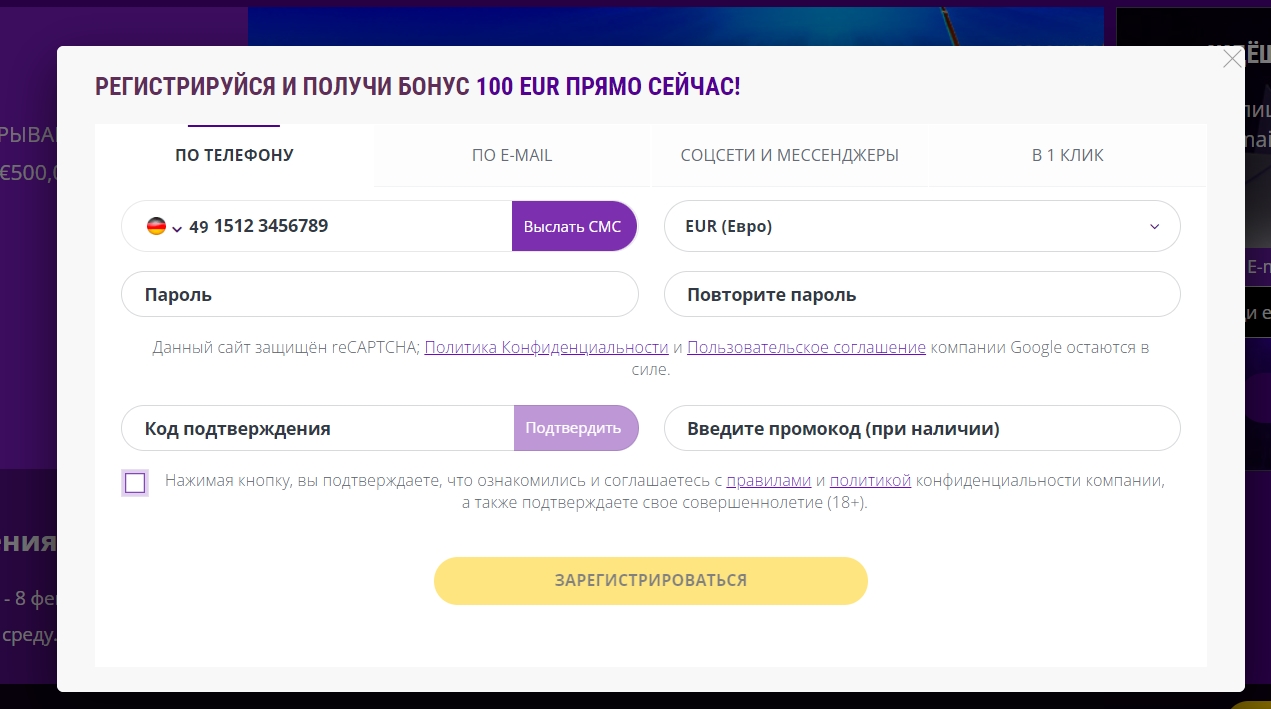Close the registration dialog with the X
Viewport: 1271px width, 709px height.
[x=1232, y=59]
